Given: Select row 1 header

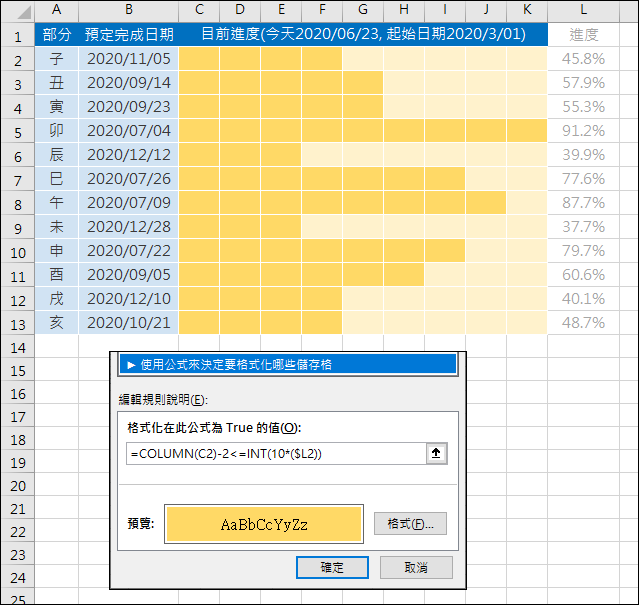Looking at the screenshot, I should 18,35.
